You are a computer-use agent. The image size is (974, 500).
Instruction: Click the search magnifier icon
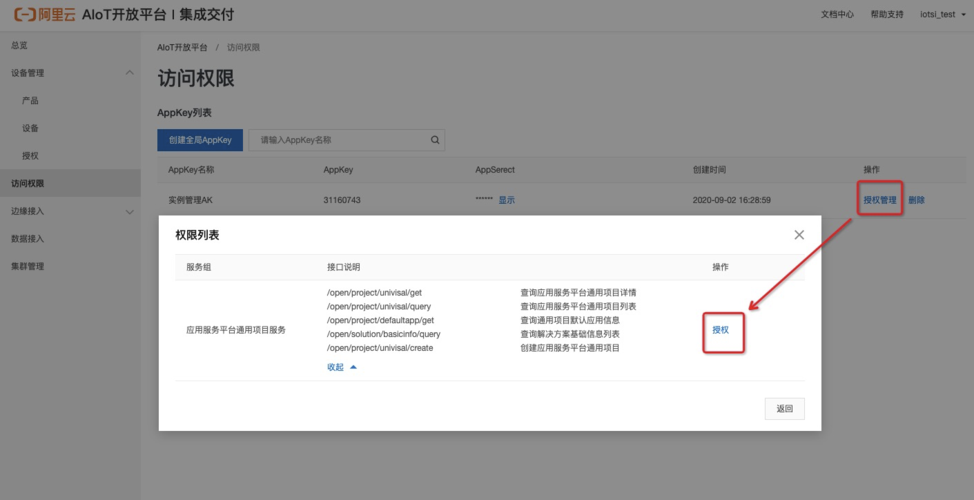coord(435,140)
